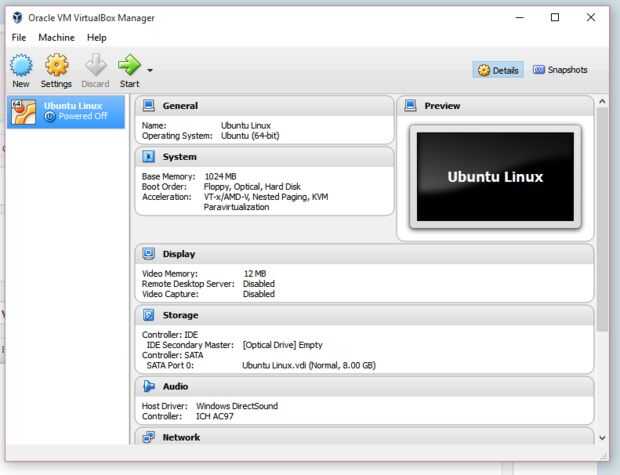Click the Network section icon

tap(149, 437)
